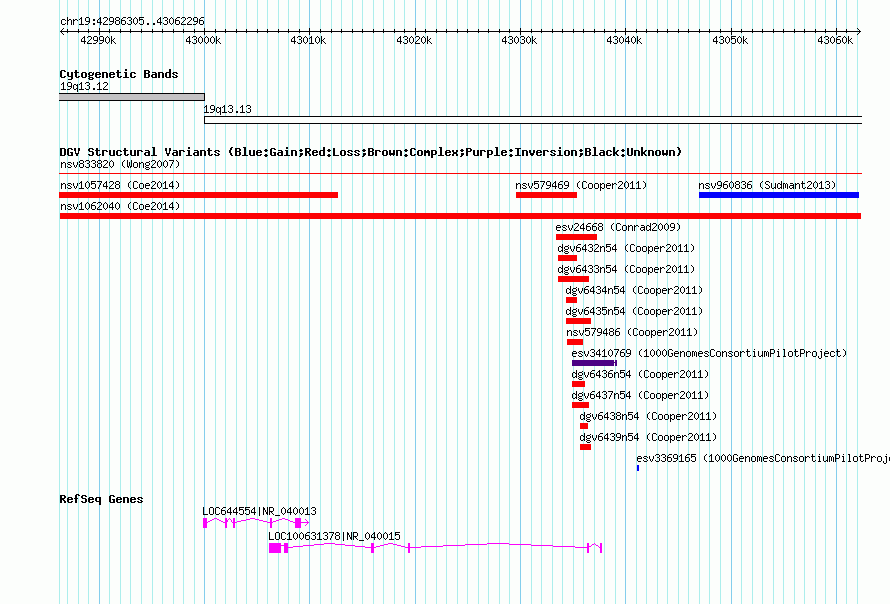The width and height of the screenshot is (890, 604).
Task: Click the left arrow end of the ruler
Action: click(x=62, y=31)
